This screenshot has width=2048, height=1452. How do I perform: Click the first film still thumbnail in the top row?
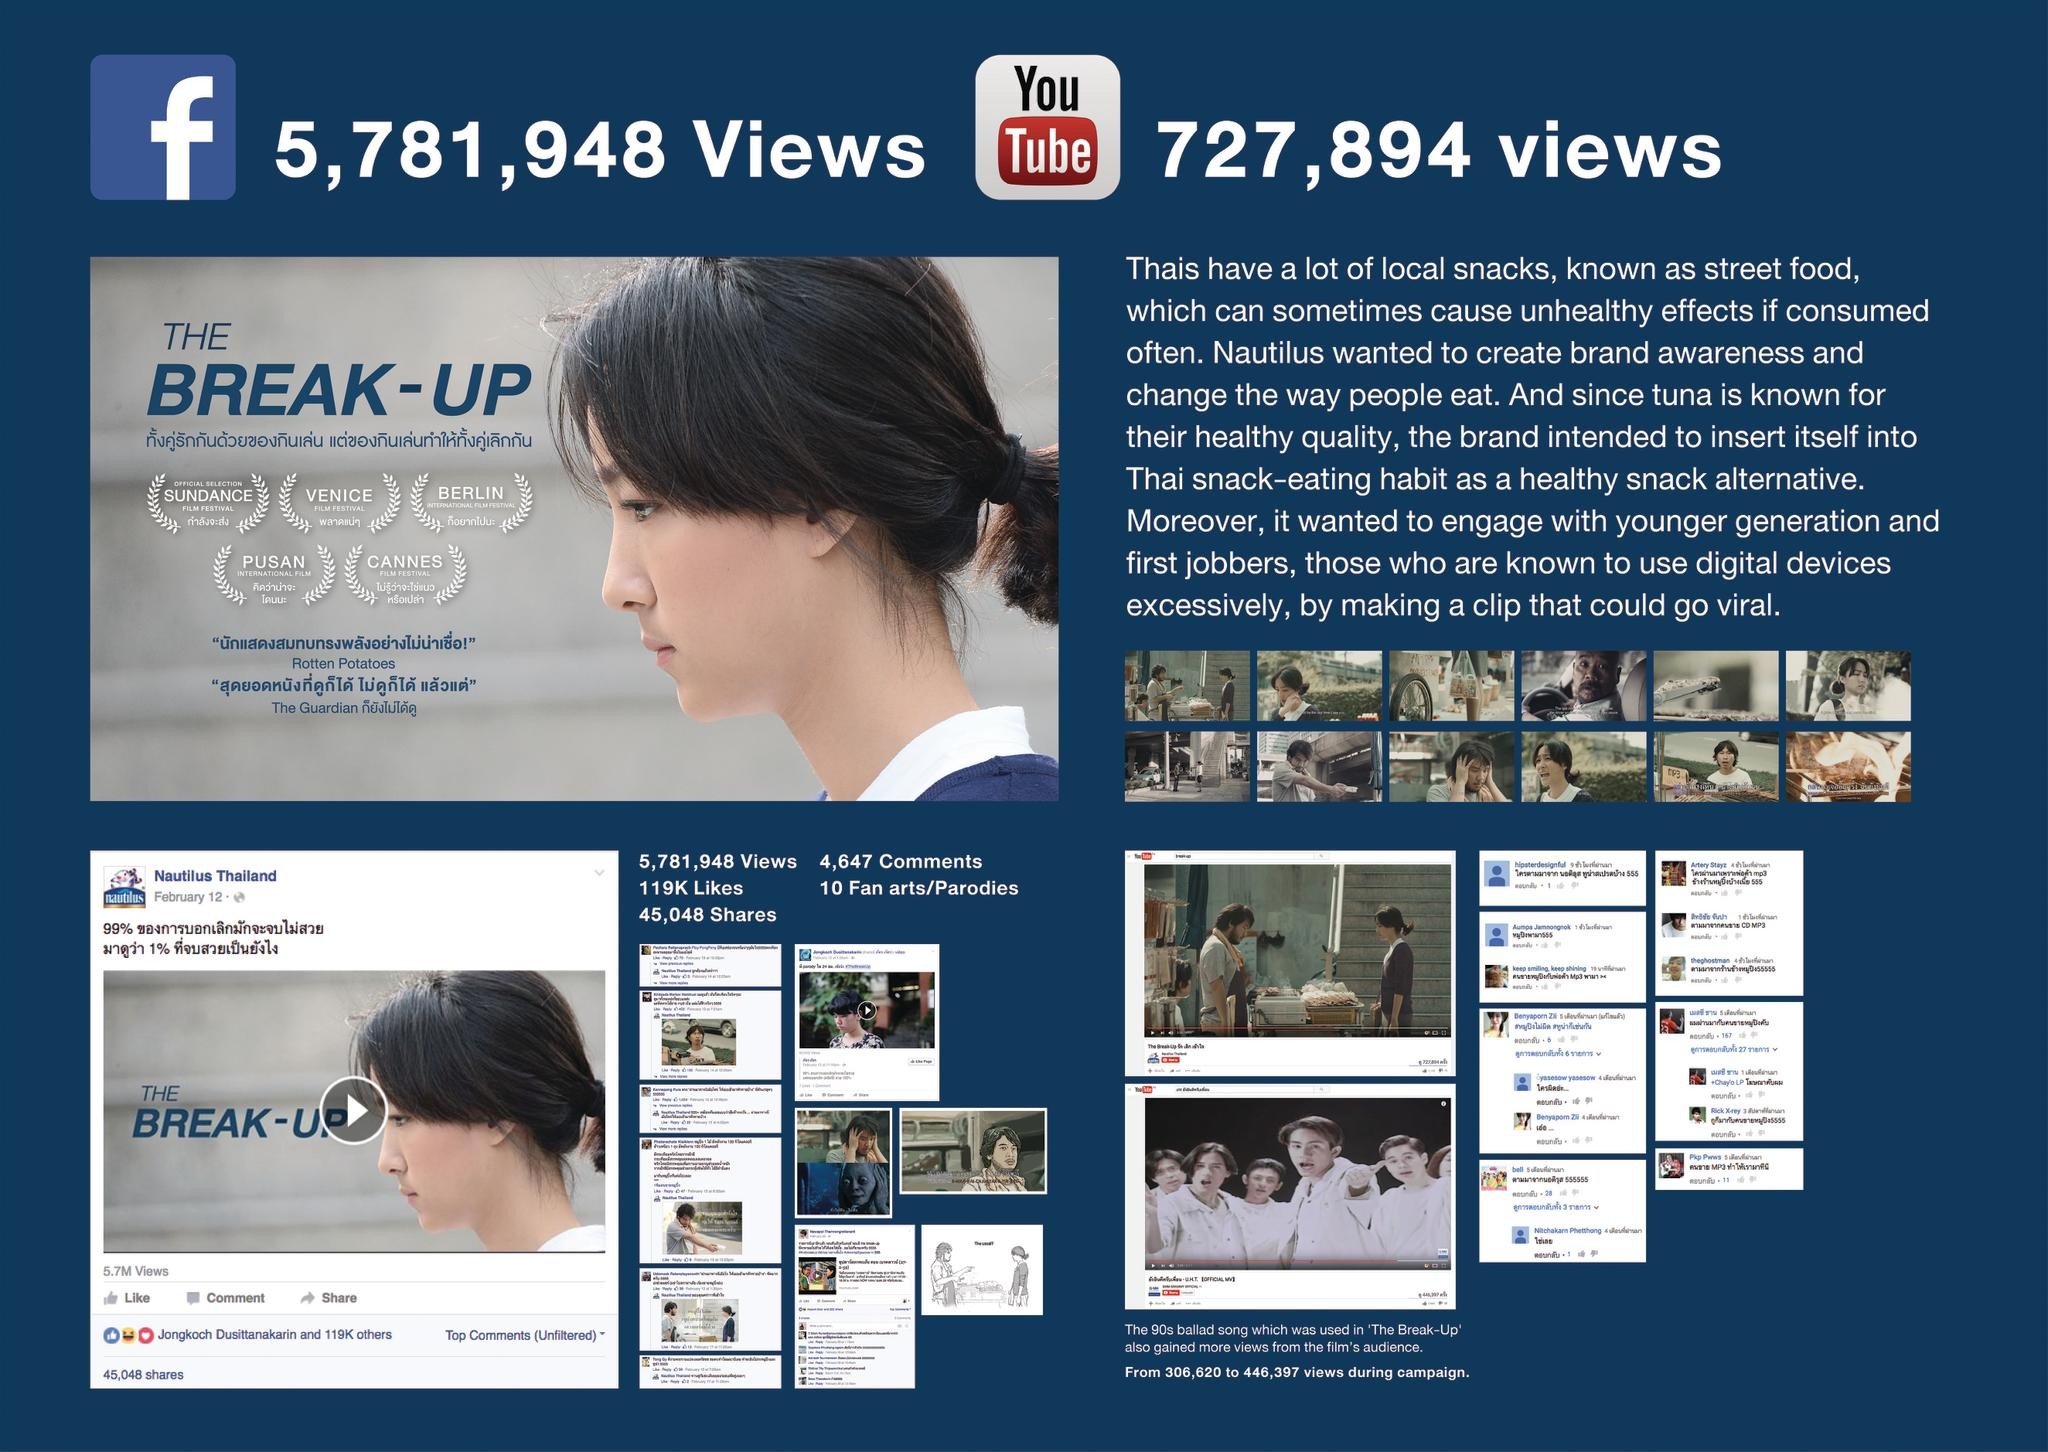tap(1187, 686)
